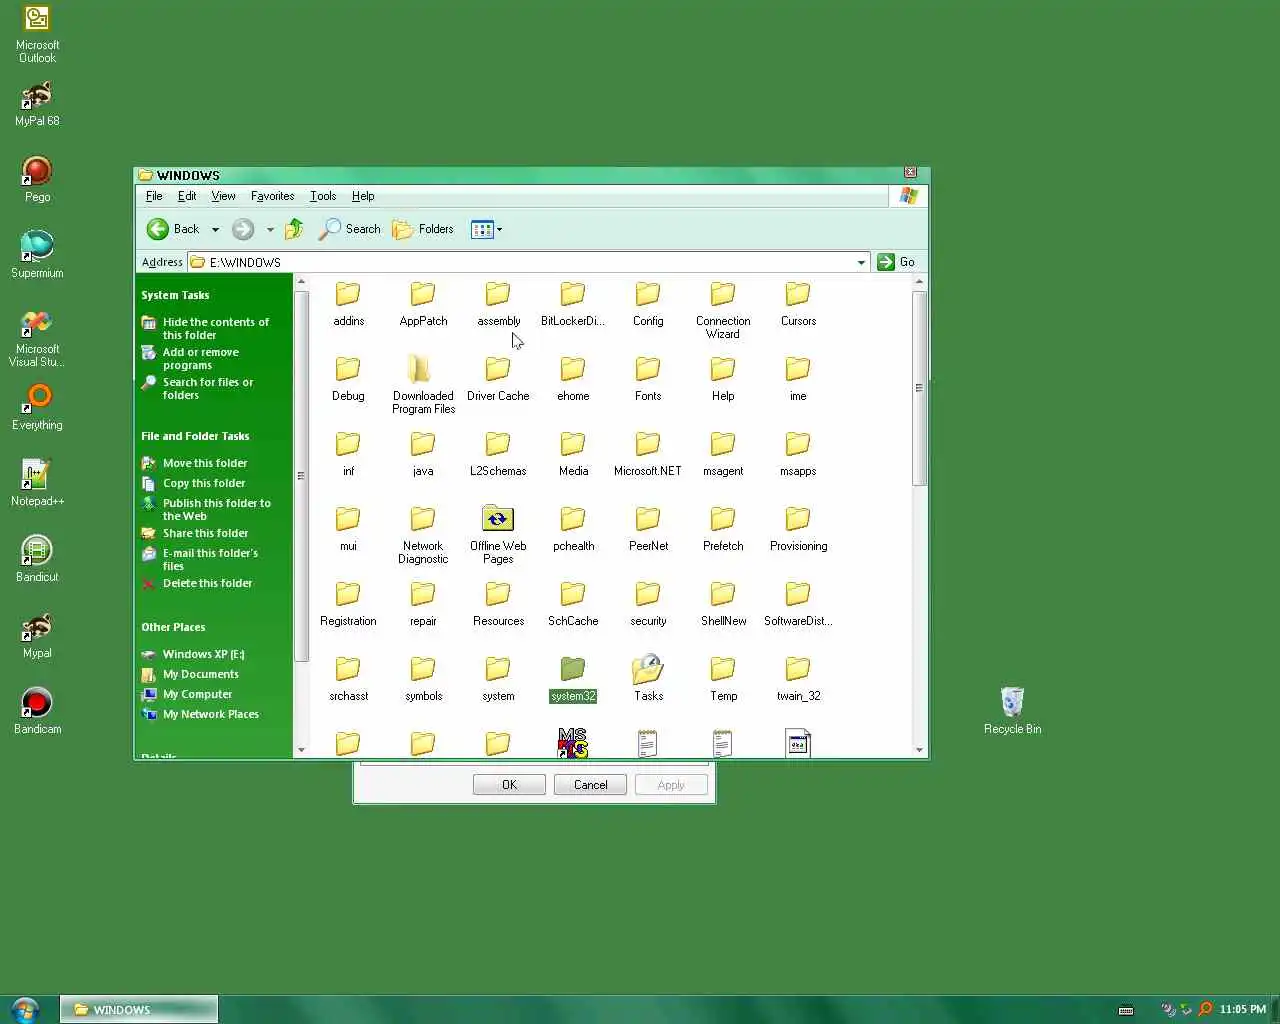1280x1024 pixels.
Task: Select the Downloaded Program Files folder
Action: coord(423,385)
